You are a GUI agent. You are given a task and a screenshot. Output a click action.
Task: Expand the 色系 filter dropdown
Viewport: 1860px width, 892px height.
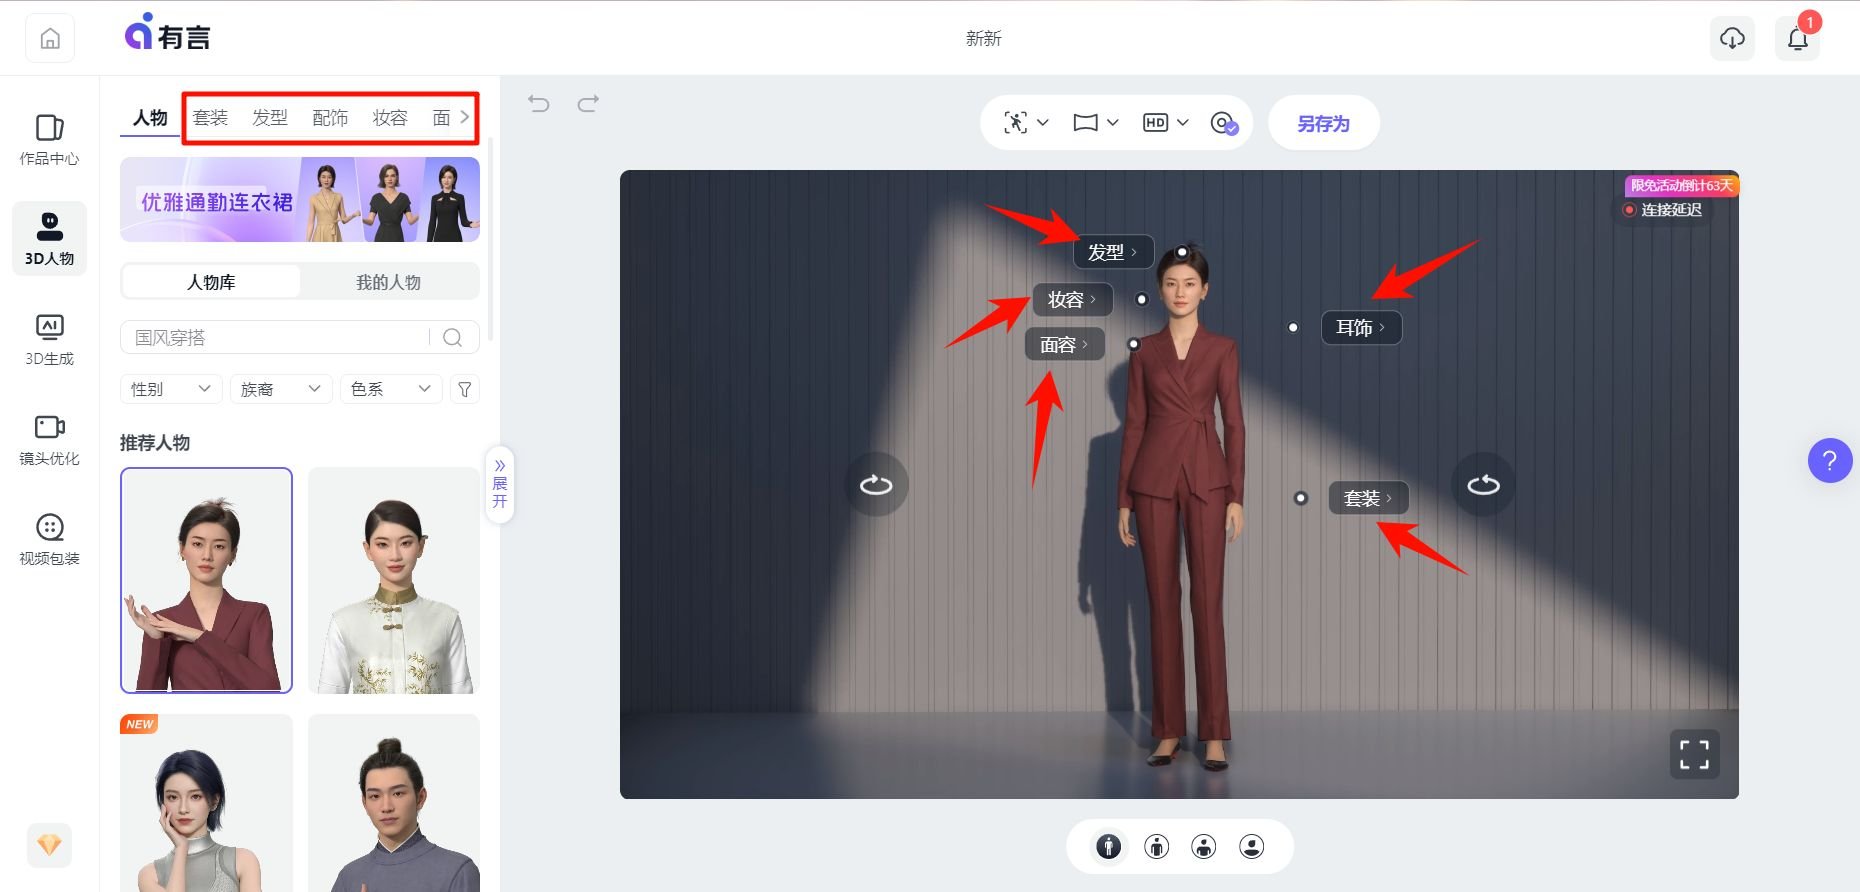(390, 389)
